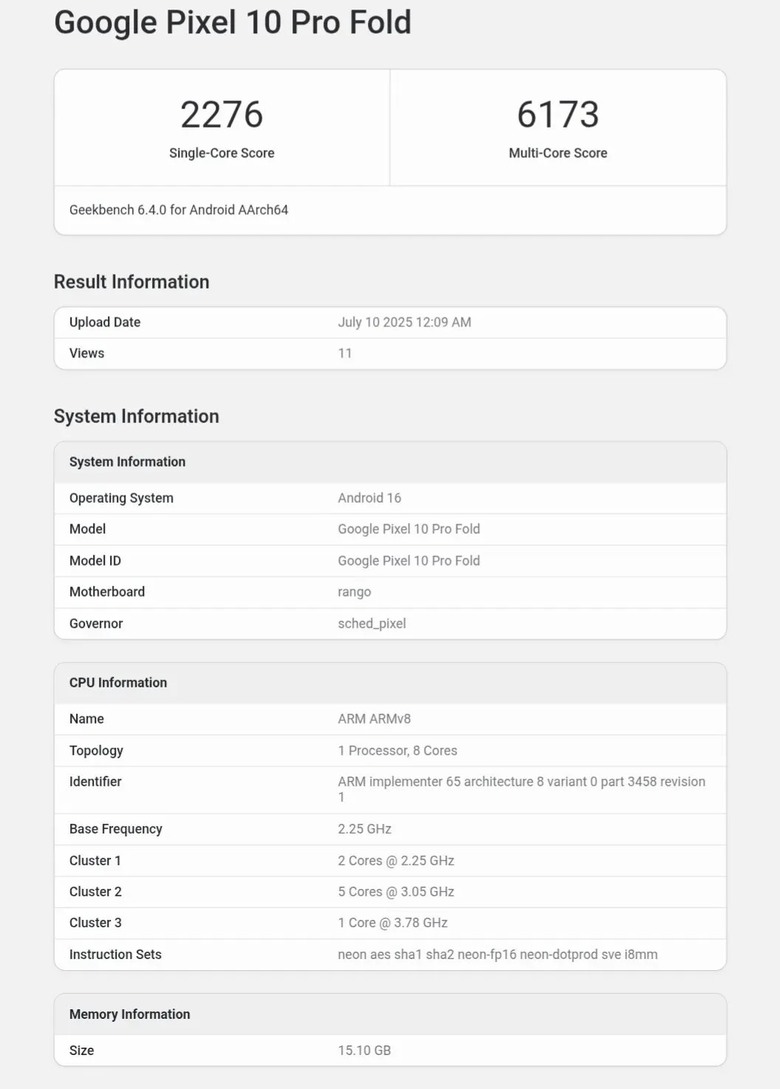Click the Memory Information table header

(129, 1014)
